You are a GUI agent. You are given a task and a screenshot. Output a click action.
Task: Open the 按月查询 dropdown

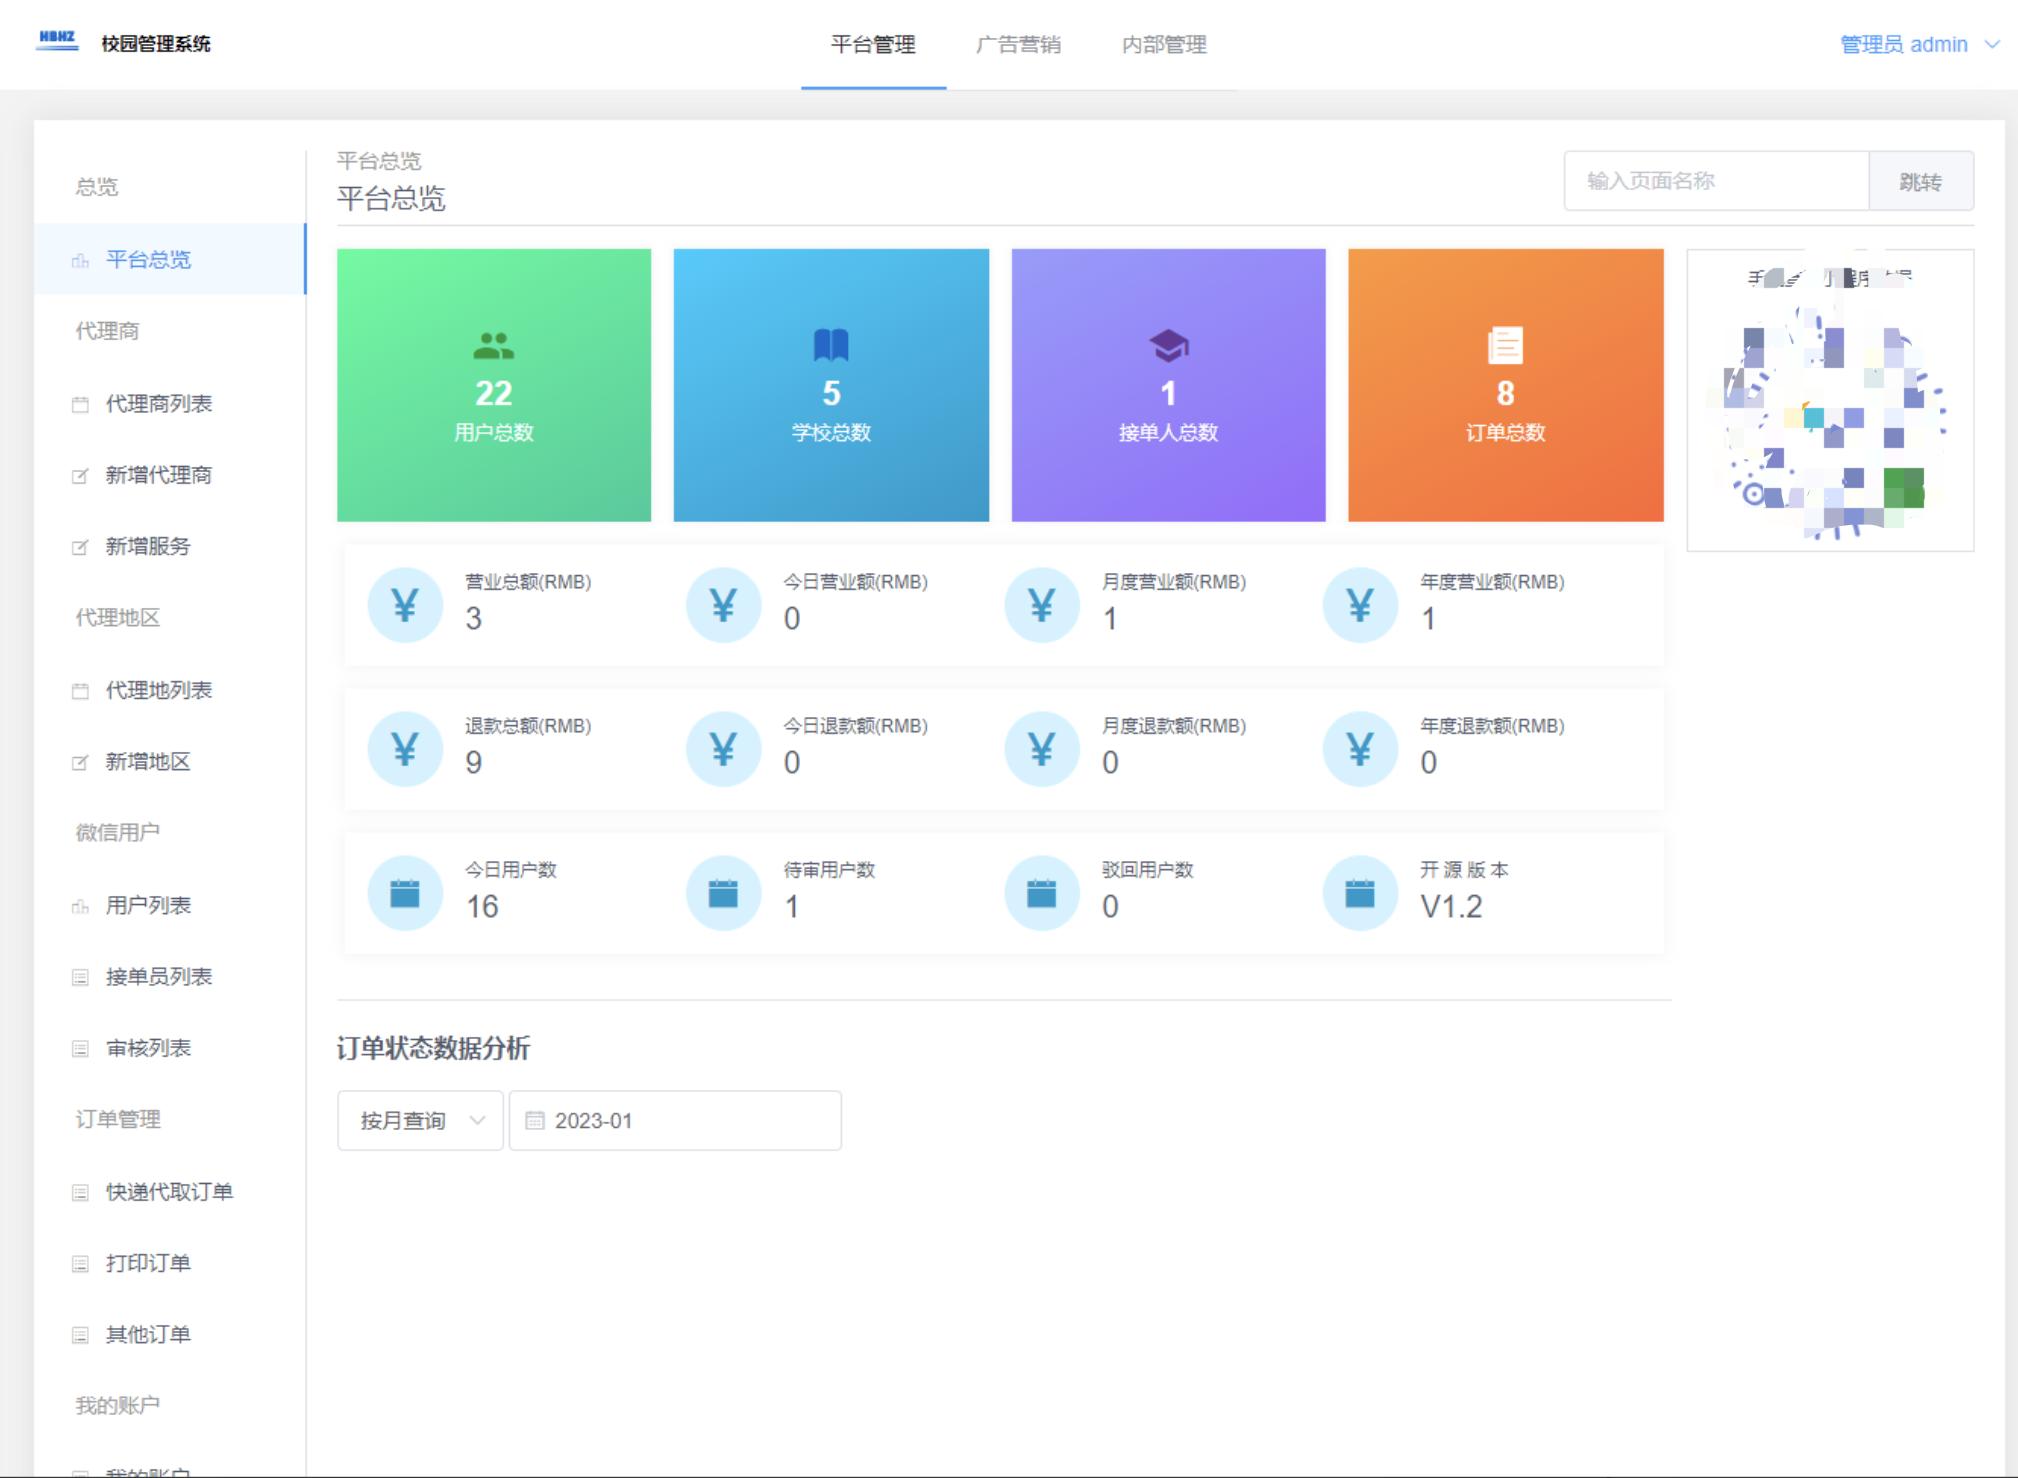(419, 1120)
